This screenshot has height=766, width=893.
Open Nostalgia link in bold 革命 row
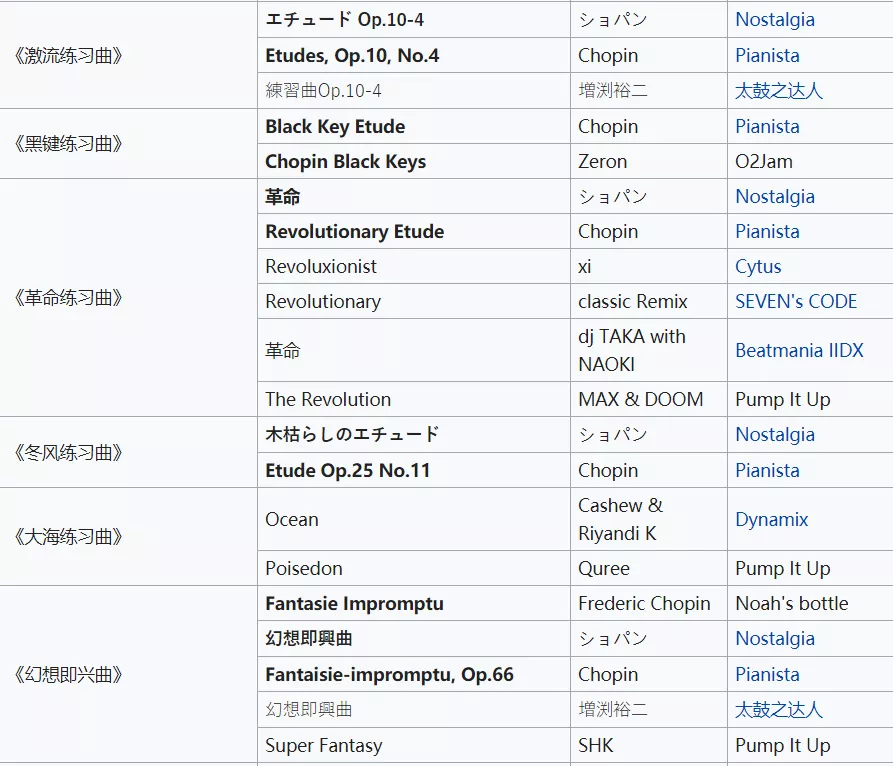pyautogui.click(x=775, y=196)
